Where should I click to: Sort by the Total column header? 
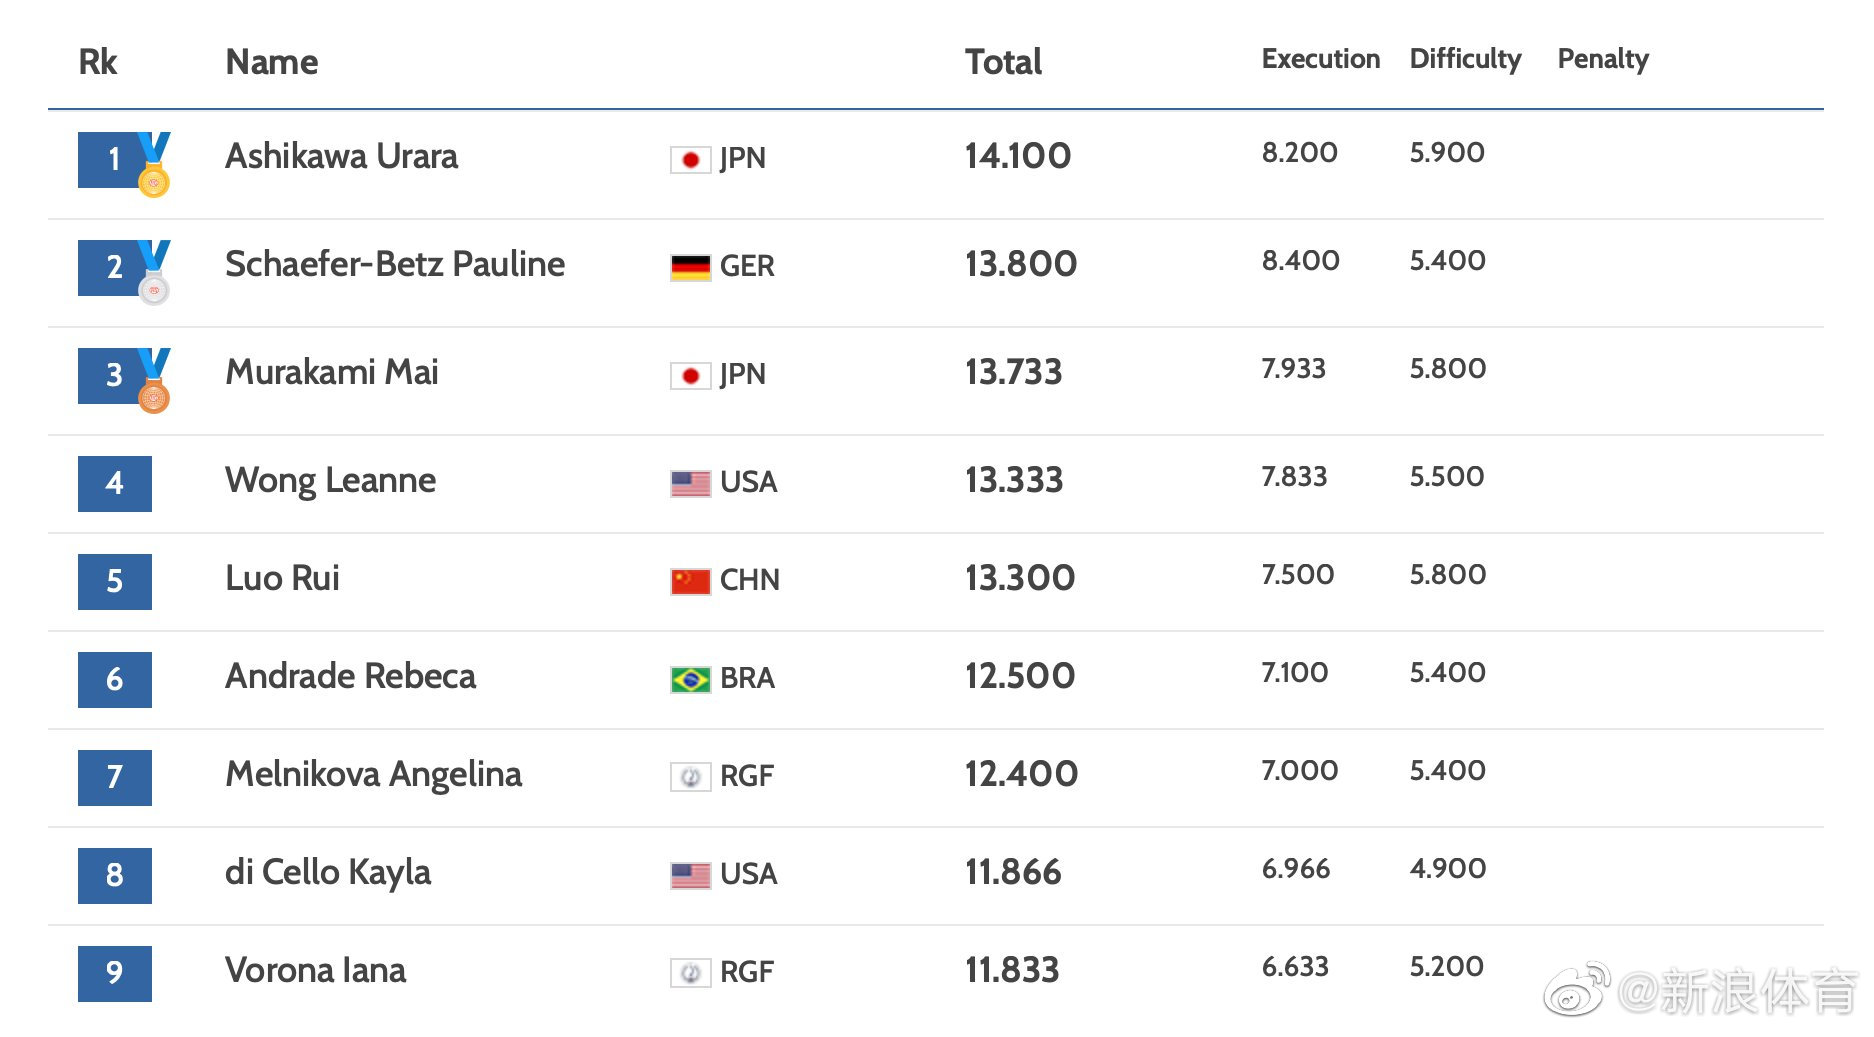pos(1003,62)
